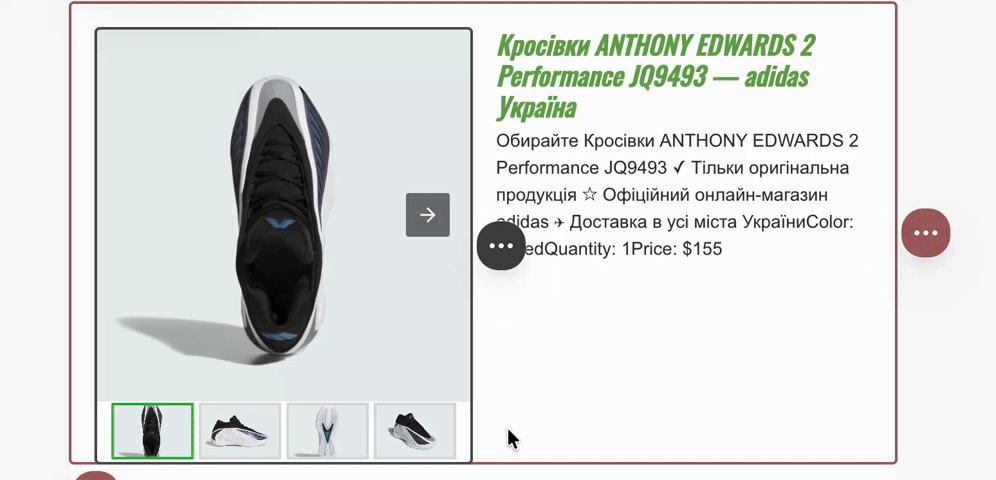Open the red three-dots menu at card edge

[925, 233]
